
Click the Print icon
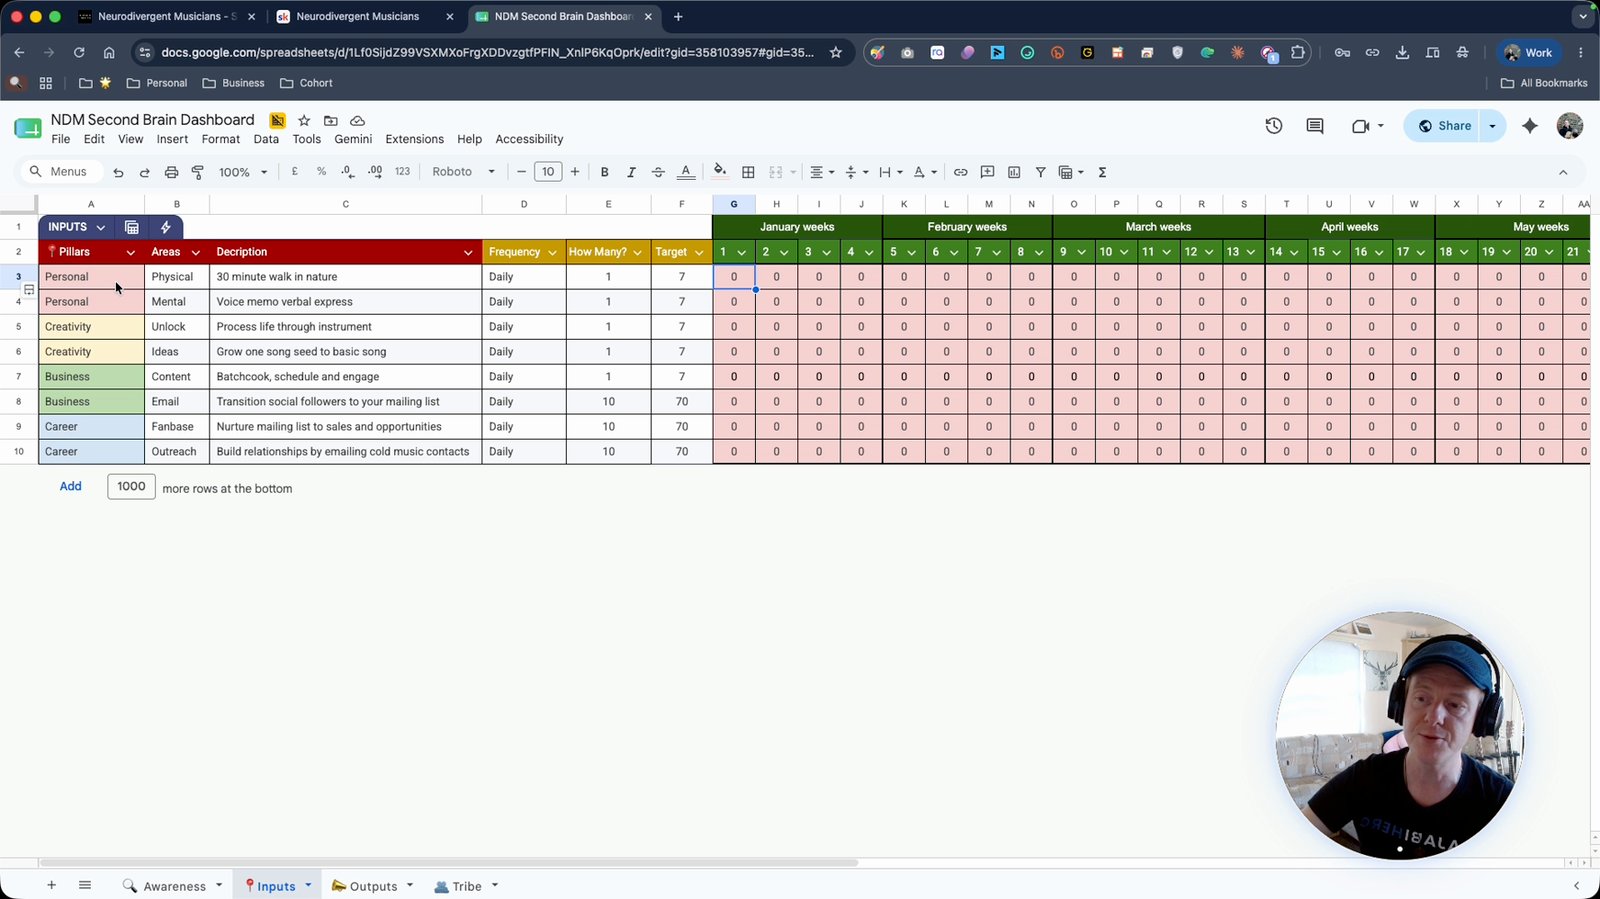[171, 172]
